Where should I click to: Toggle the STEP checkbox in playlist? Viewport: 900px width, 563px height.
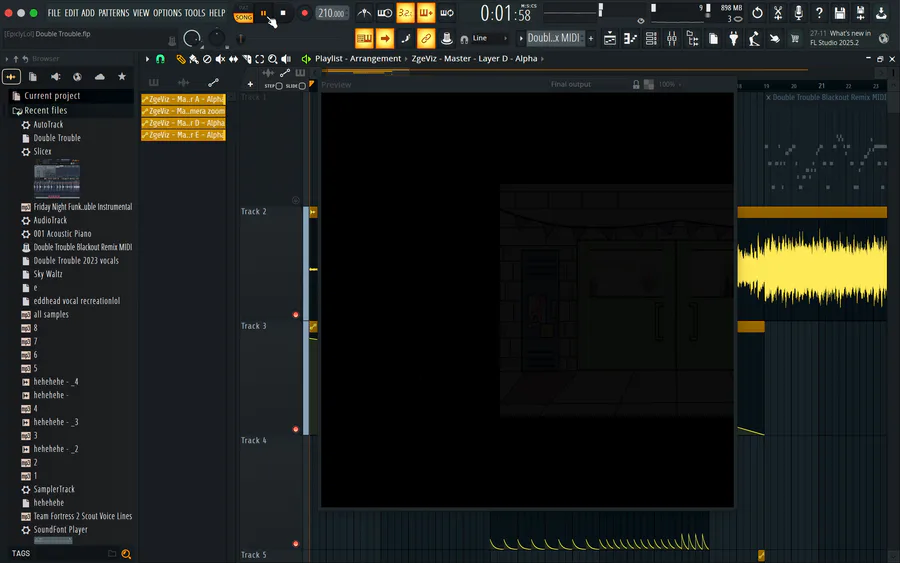[279, 86]
